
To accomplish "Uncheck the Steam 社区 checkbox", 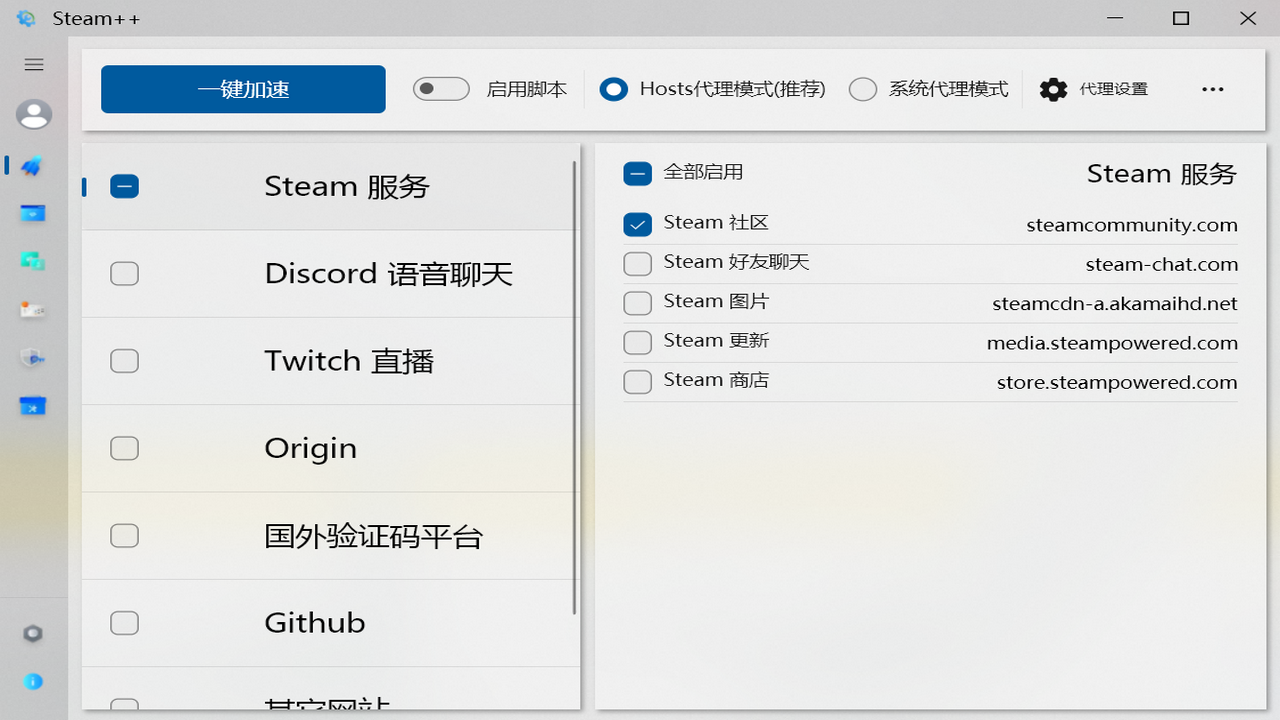I will 637,224.
